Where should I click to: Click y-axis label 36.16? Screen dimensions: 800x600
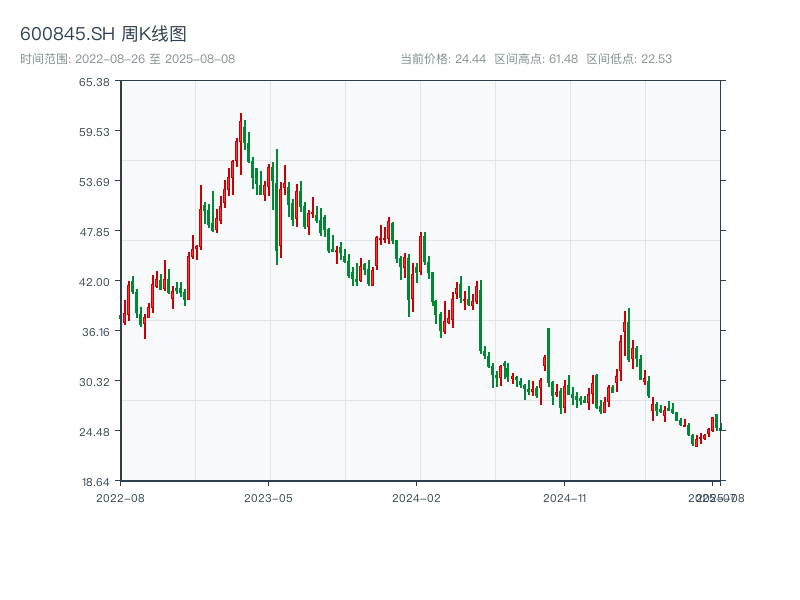96,332
